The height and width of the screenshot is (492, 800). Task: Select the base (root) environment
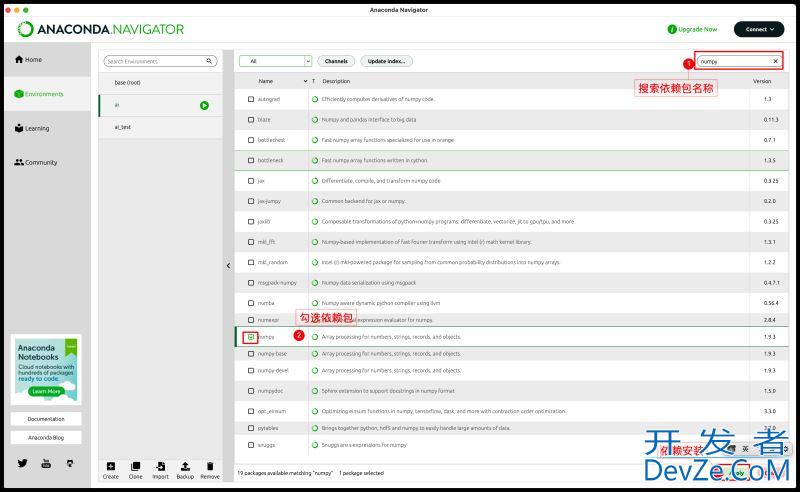point(160,83)
